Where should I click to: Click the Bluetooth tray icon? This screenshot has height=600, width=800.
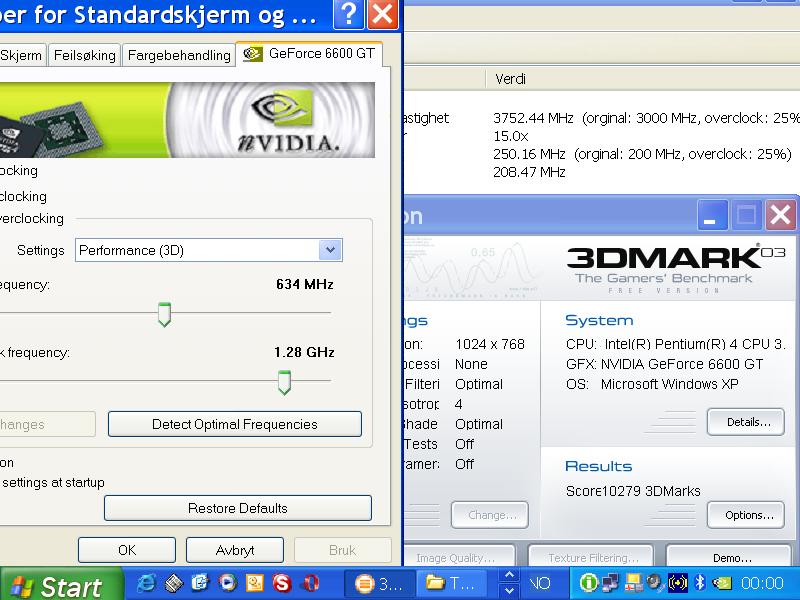pyautogui.click(x=700, y=582)
